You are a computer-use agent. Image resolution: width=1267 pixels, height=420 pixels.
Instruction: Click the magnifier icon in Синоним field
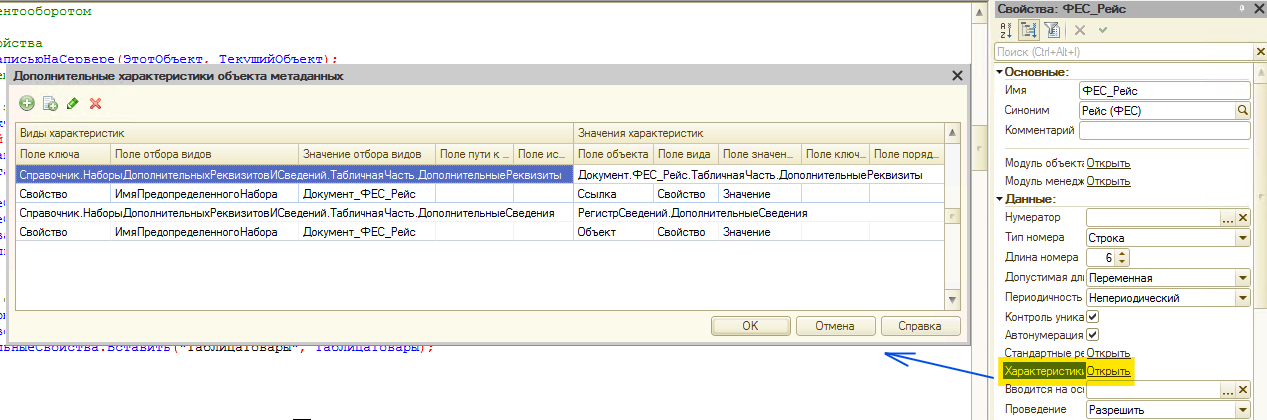1243,110
